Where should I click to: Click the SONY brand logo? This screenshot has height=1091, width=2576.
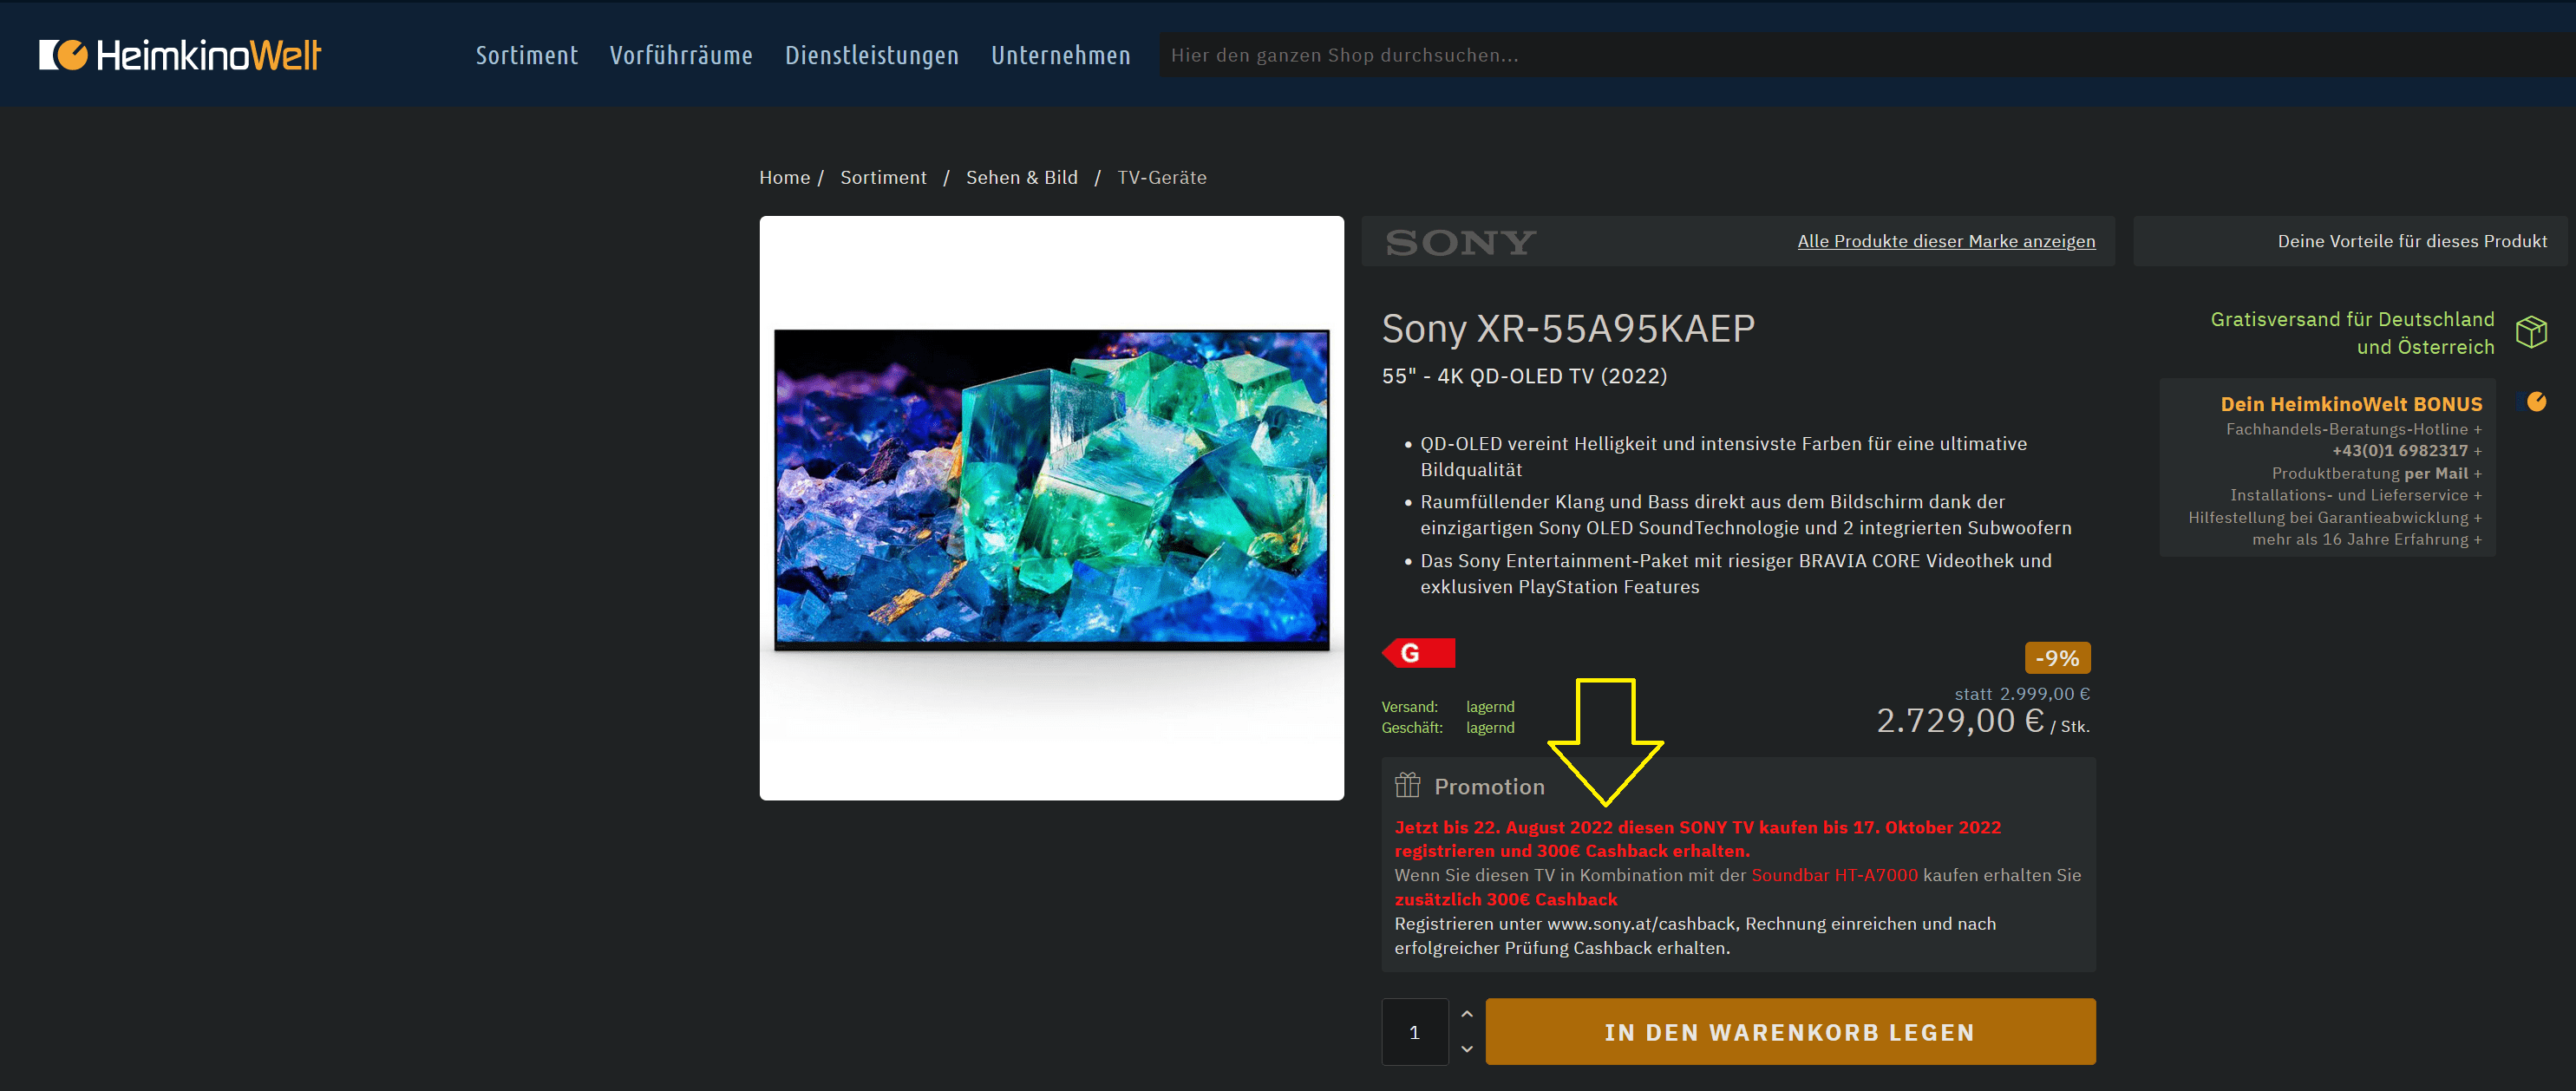point(1460,242)
